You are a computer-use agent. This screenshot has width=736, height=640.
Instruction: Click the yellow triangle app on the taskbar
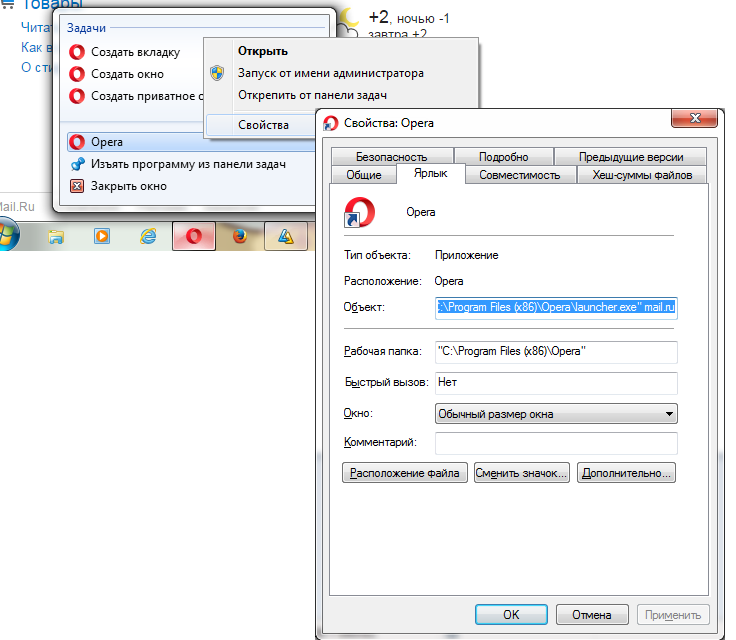point(285,236)
